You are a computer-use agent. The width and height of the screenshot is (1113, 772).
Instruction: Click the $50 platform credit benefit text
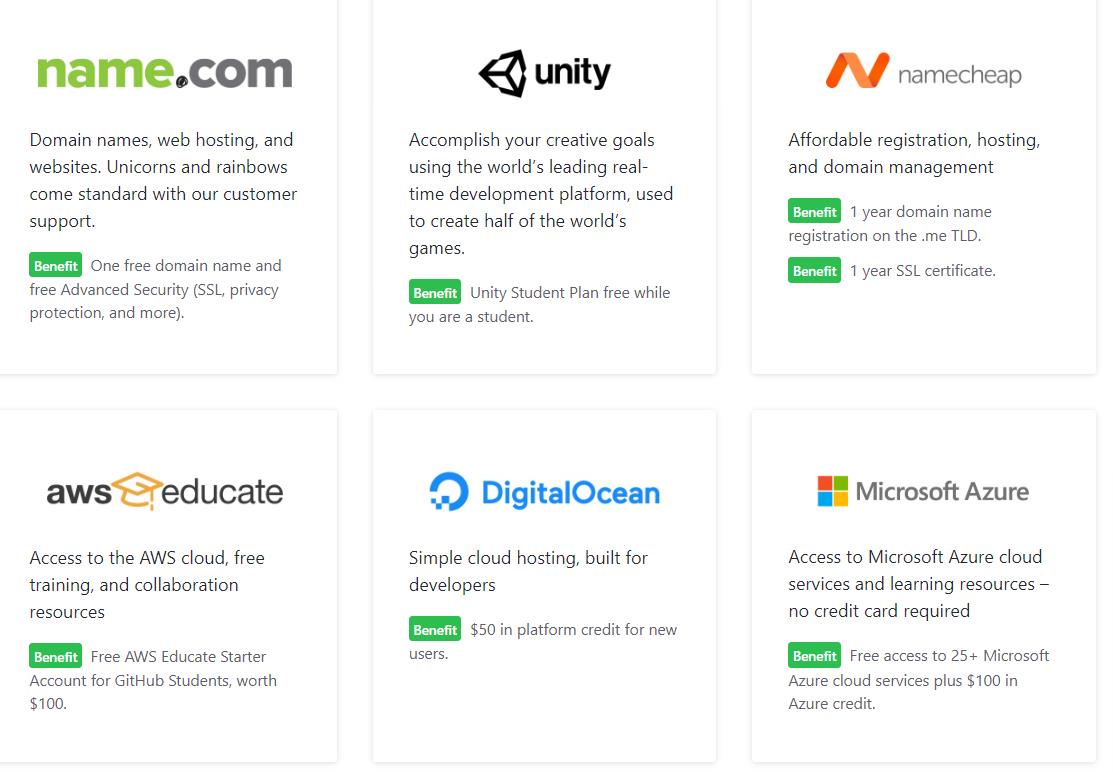(x=573, y=630)
